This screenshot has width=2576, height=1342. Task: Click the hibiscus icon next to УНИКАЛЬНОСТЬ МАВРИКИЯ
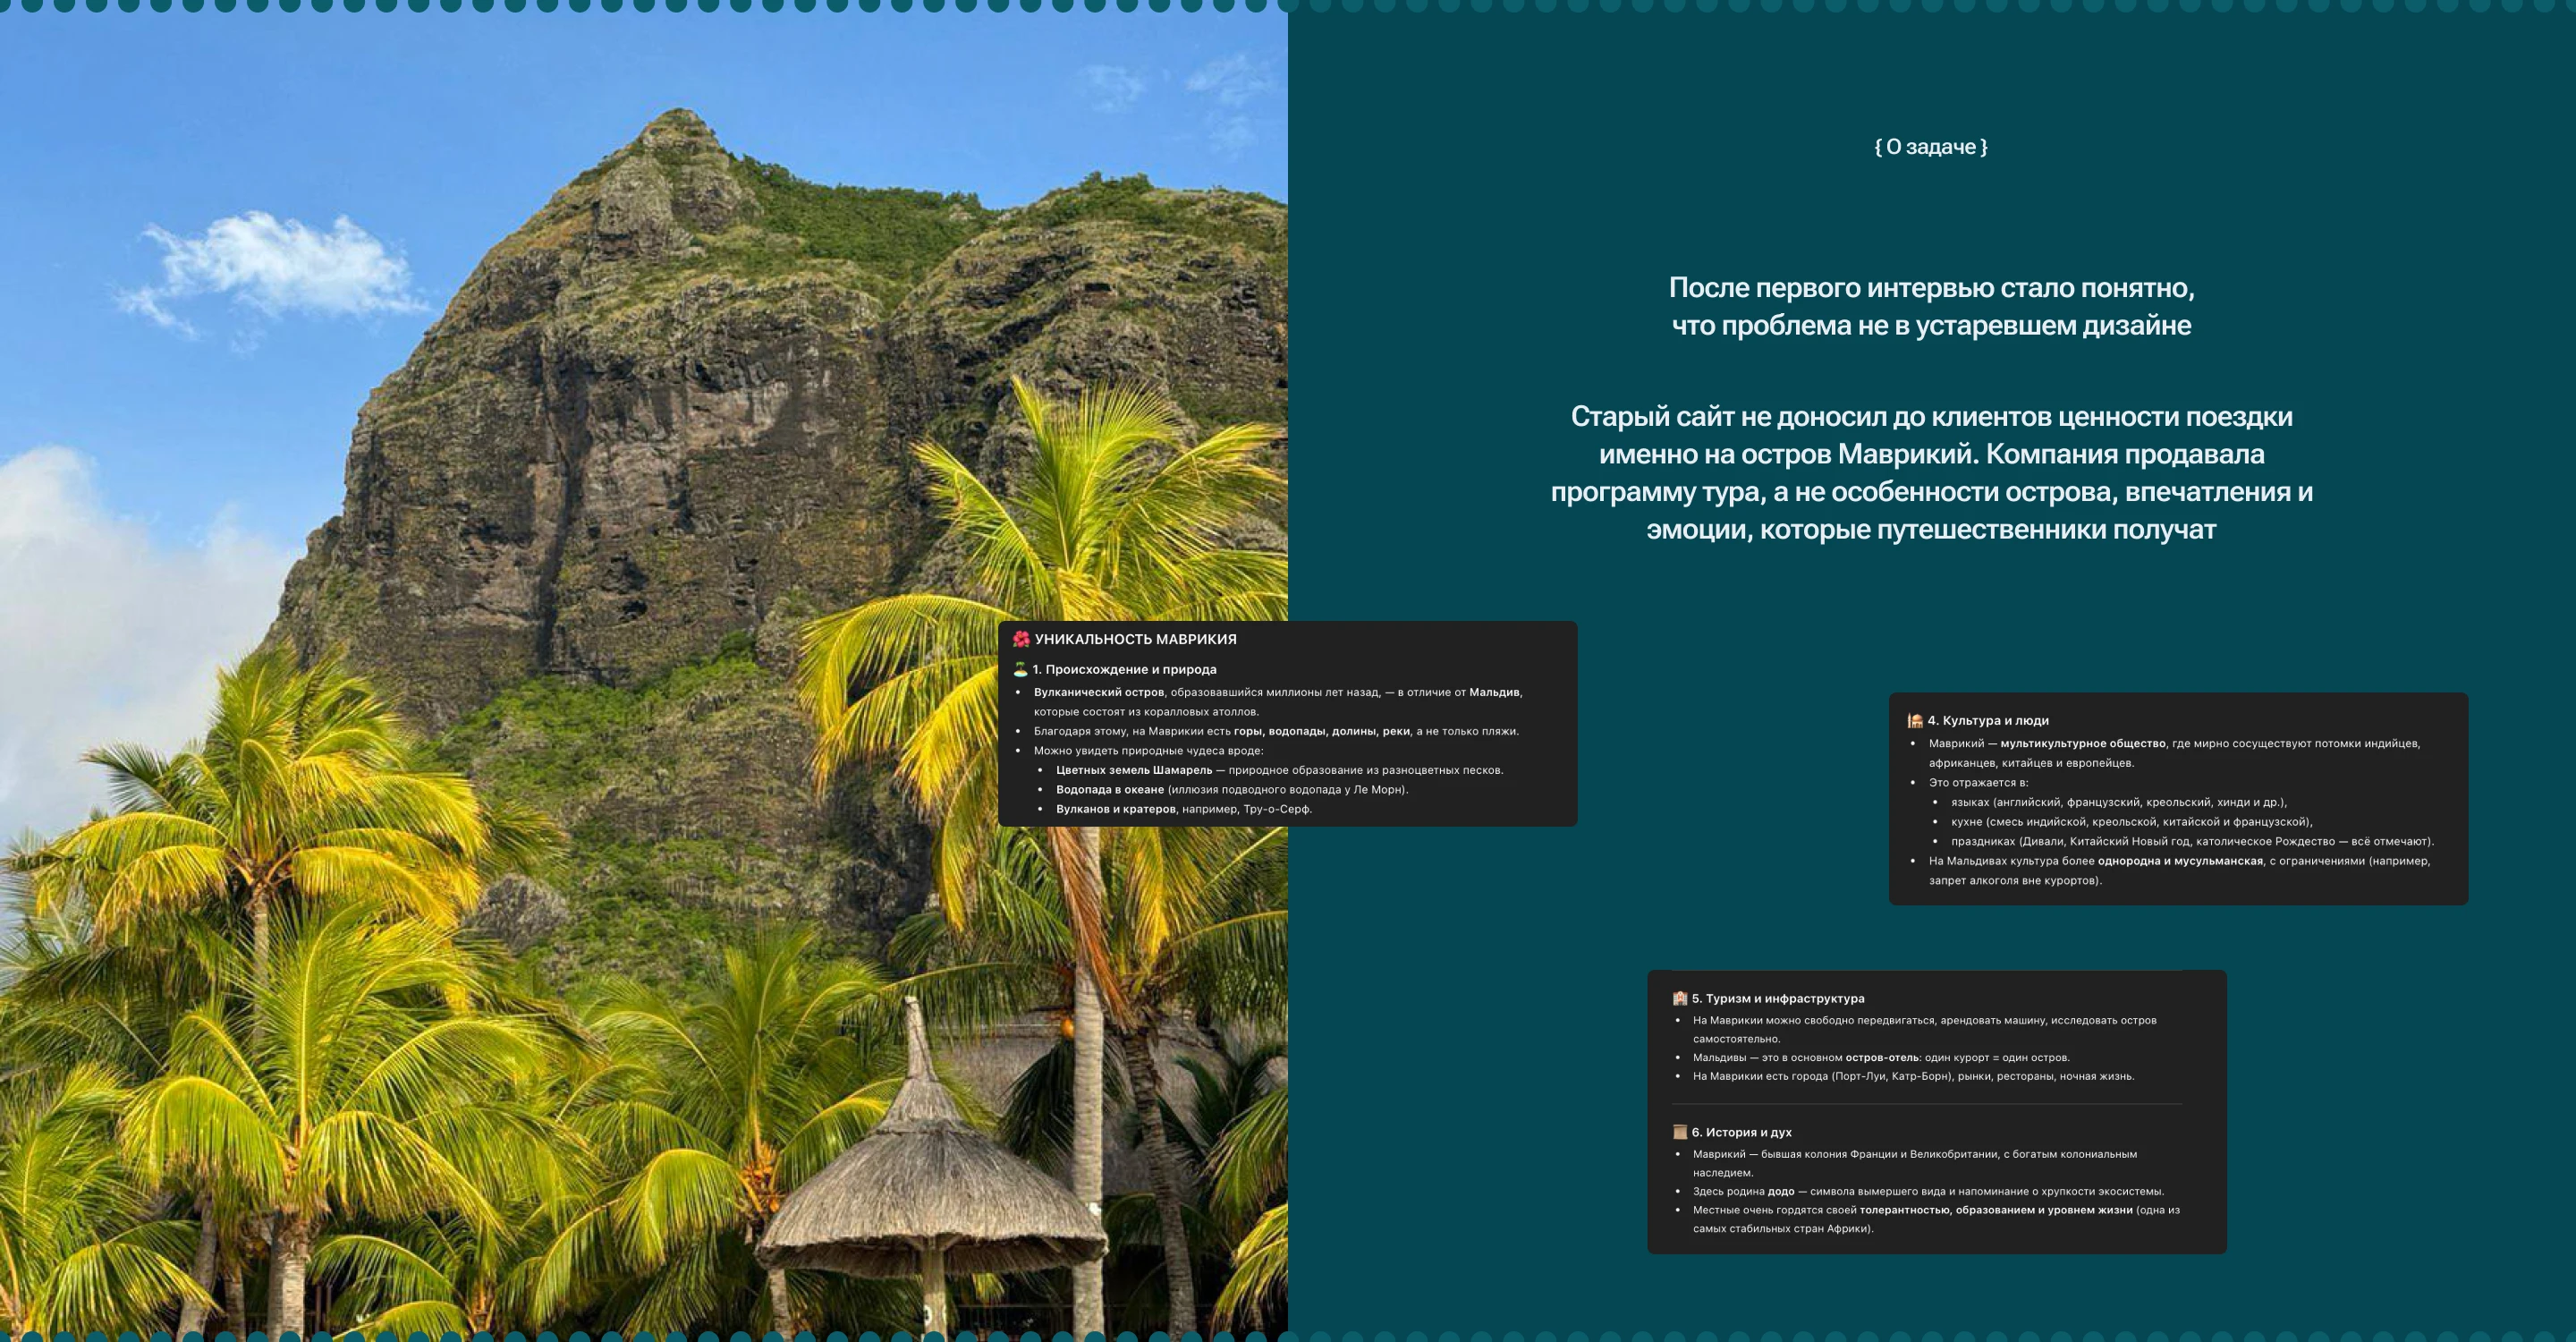click(1022, 638)
